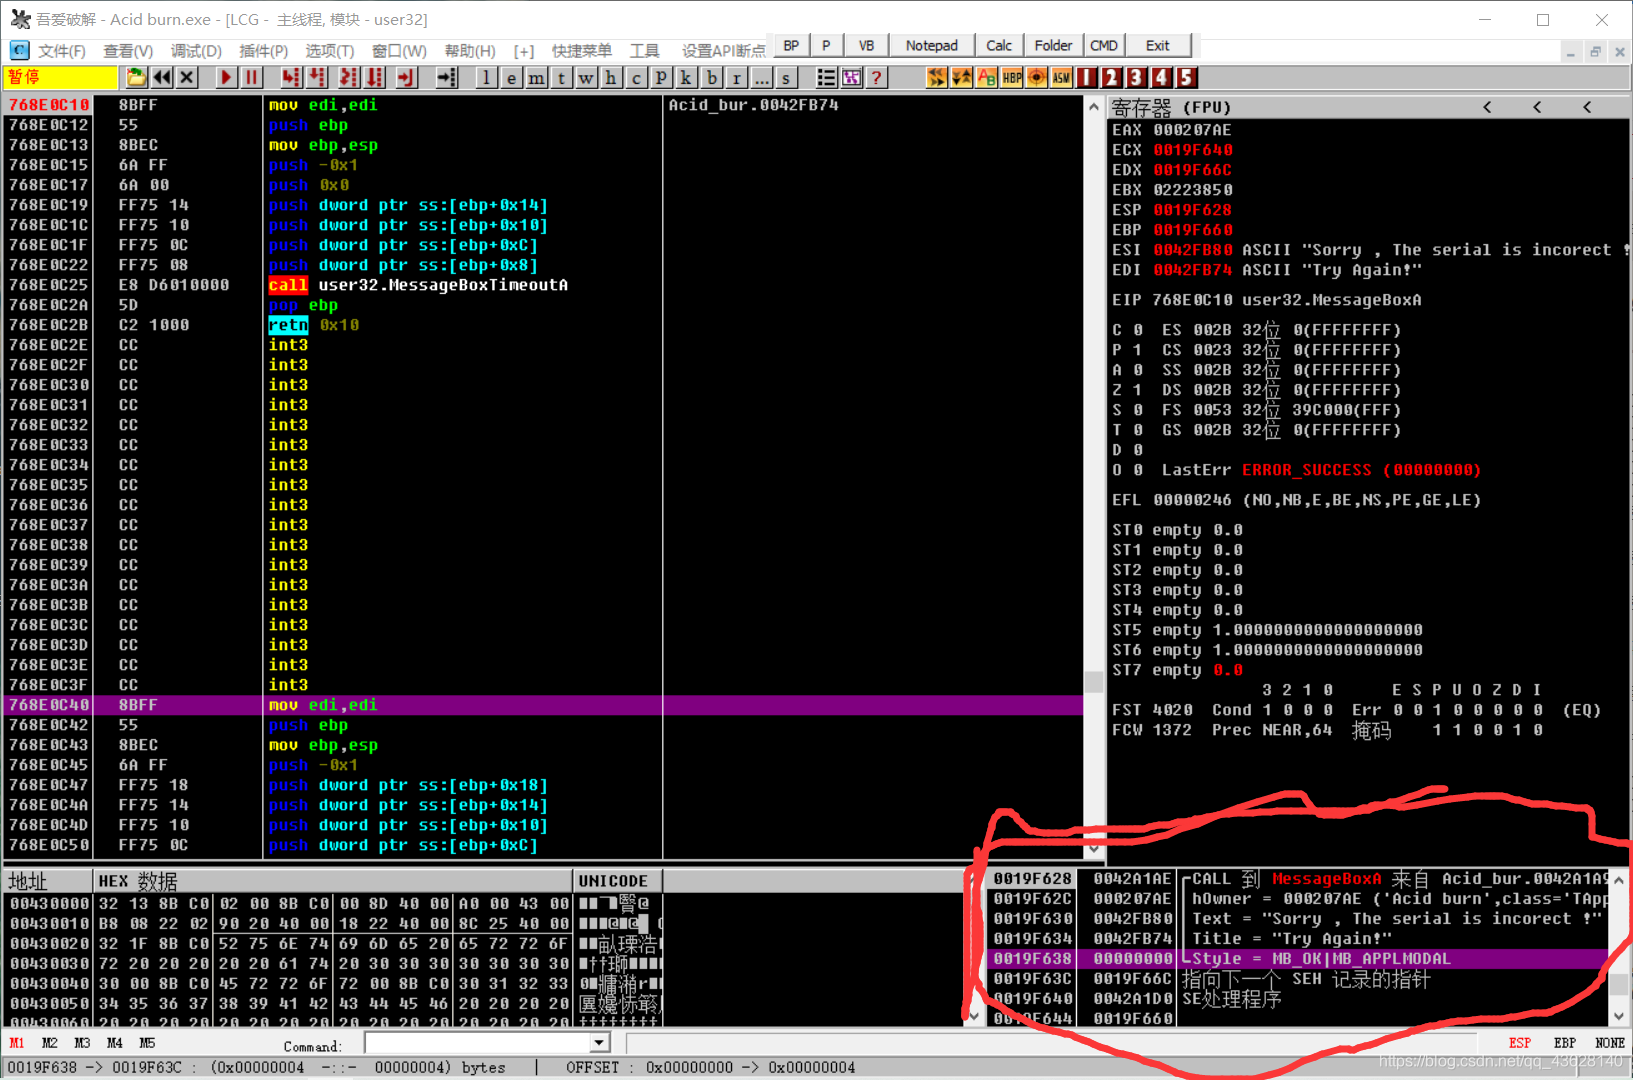Click the red number 3 toolbar icon
This screenshot has width=1633, height=1080.
click(x=1136, y=77)
